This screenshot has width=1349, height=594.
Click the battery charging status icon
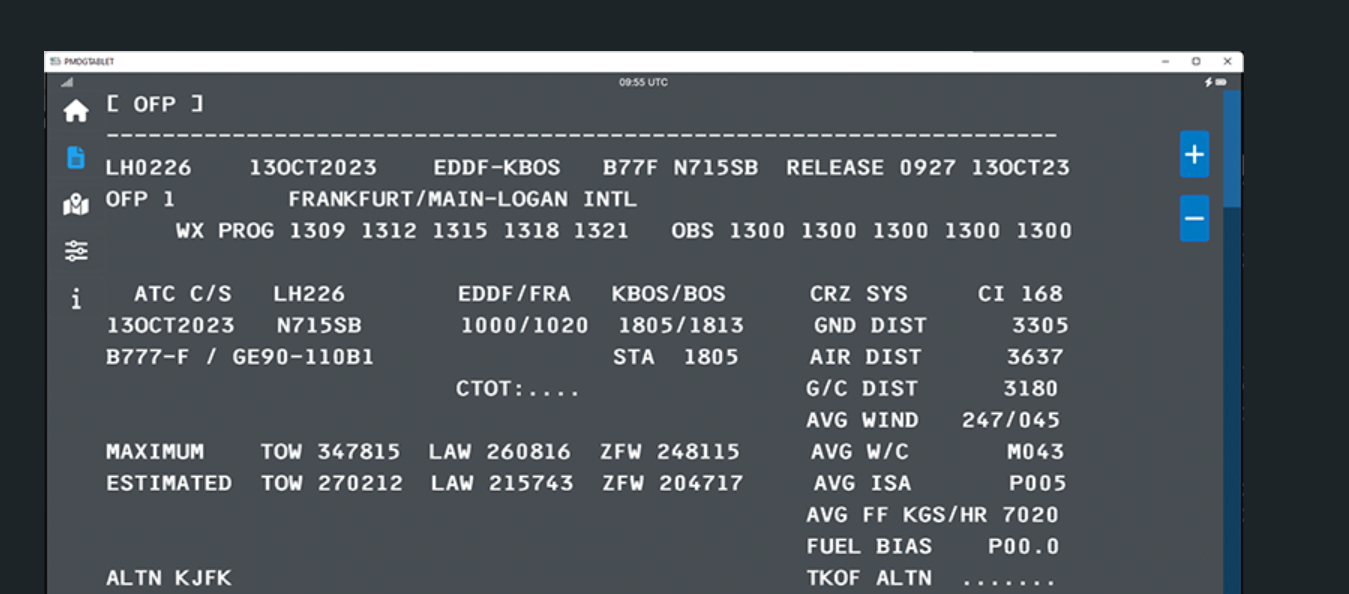tap(1215, 82)
